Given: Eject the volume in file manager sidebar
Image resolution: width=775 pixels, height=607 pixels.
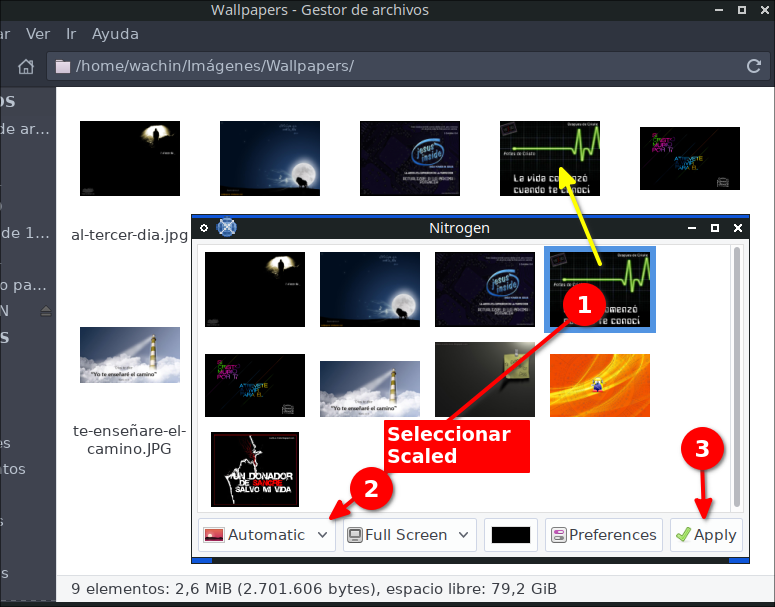Looking at the screenshot, I should click(46, 311).
